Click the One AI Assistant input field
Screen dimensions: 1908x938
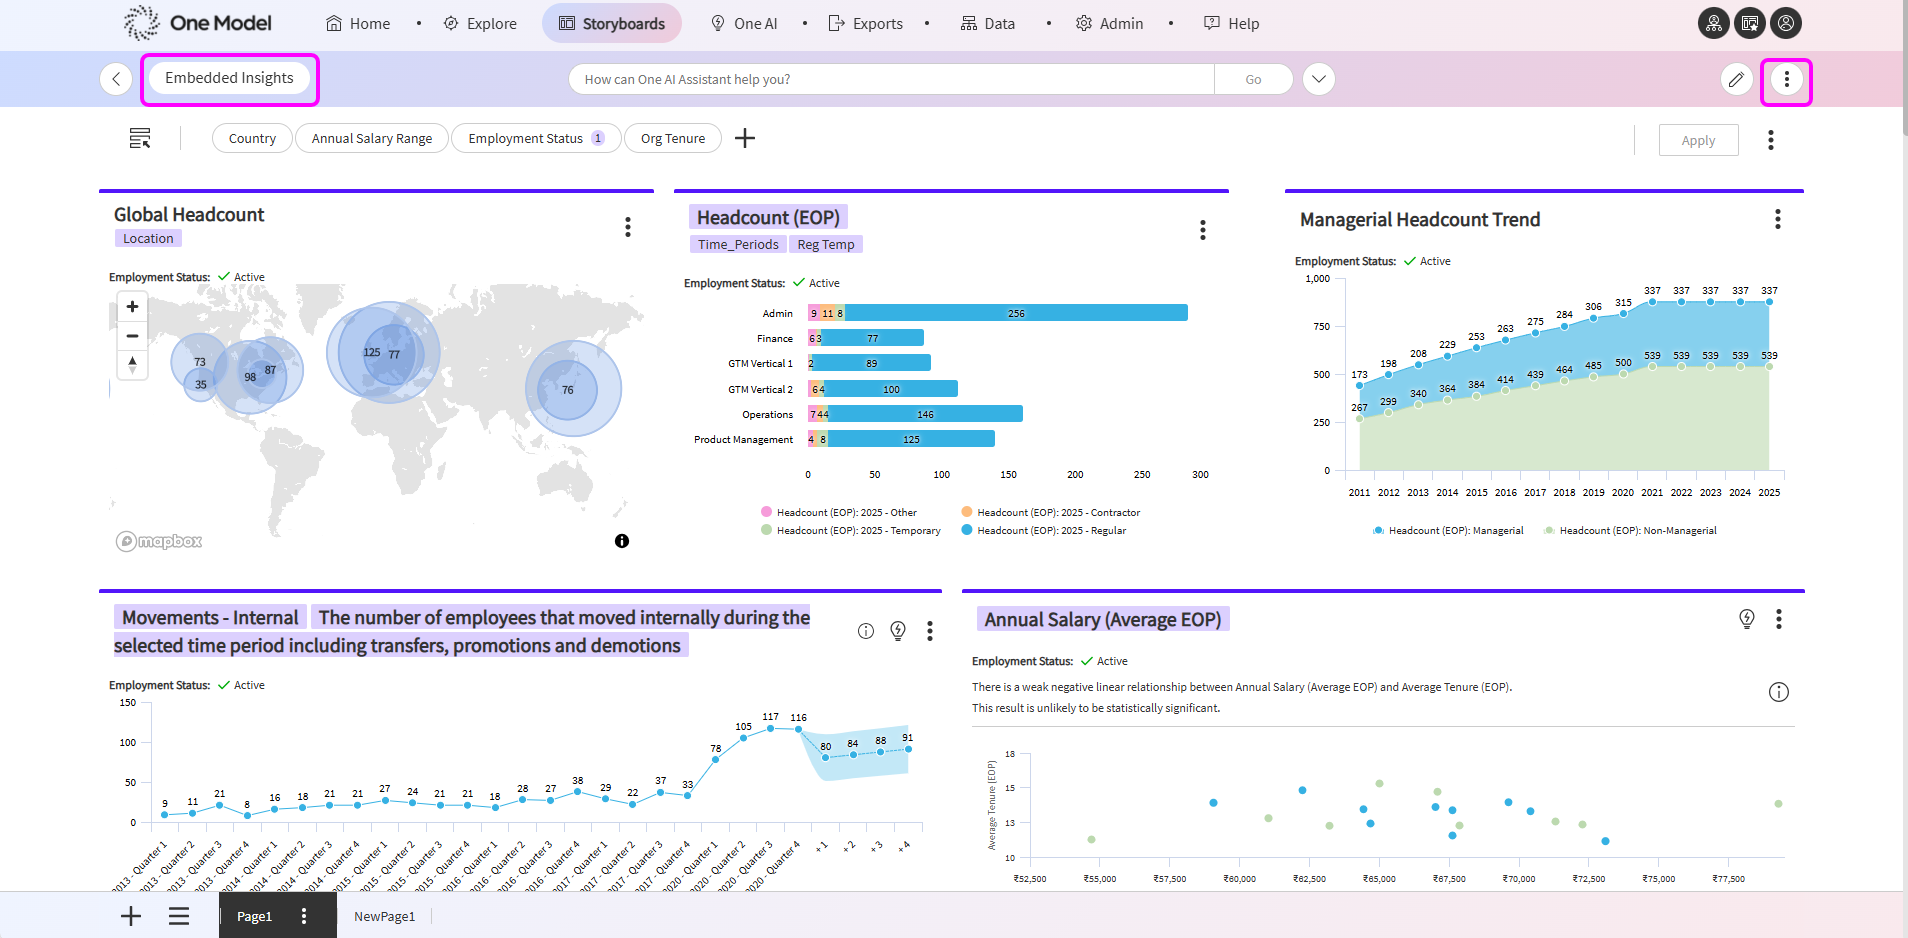point(890,79)
